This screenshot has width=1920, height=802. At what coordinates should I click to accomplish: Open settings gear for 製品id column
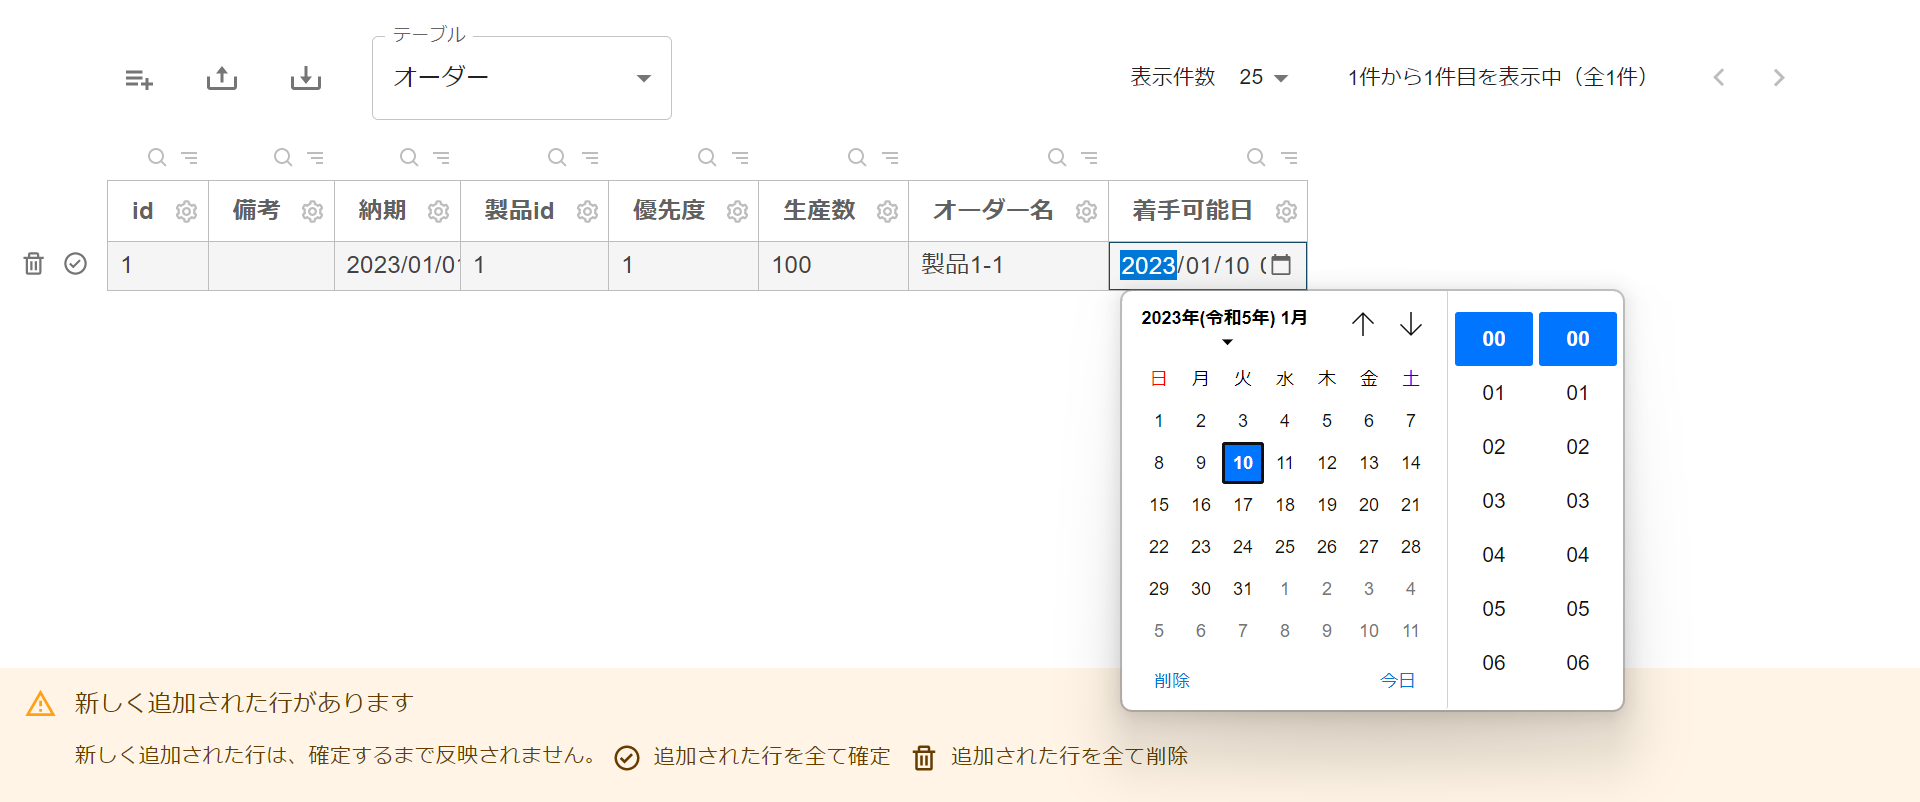(587, 211)
